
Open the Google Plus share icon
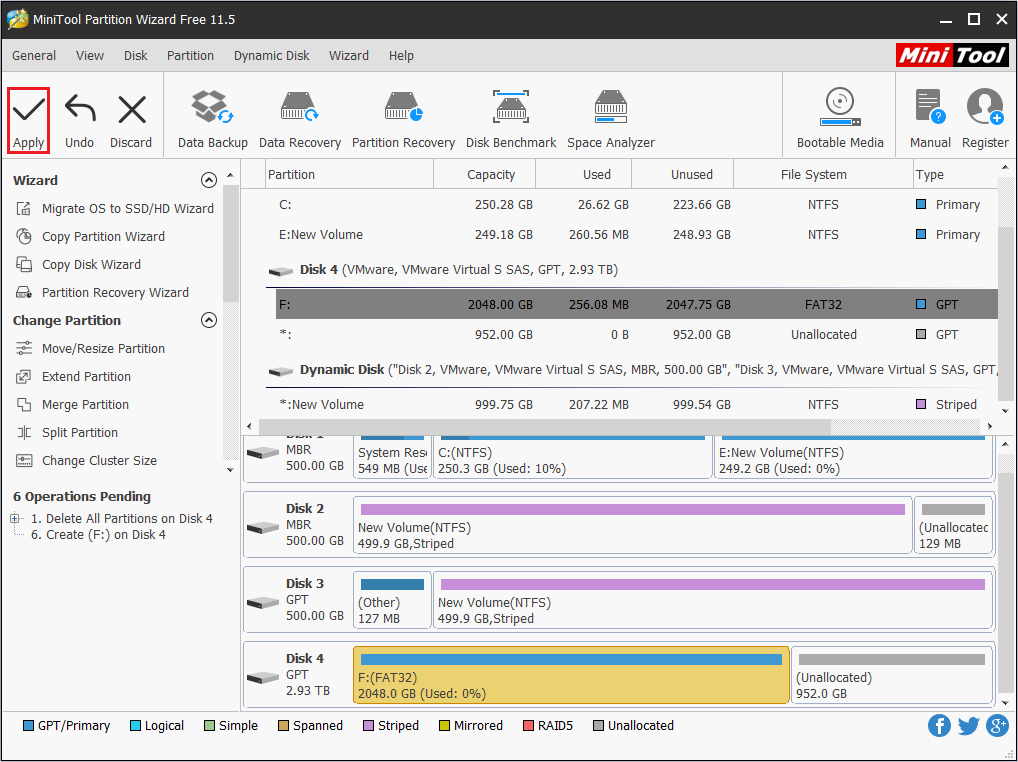pyautogui.click(x=997, y=726)
